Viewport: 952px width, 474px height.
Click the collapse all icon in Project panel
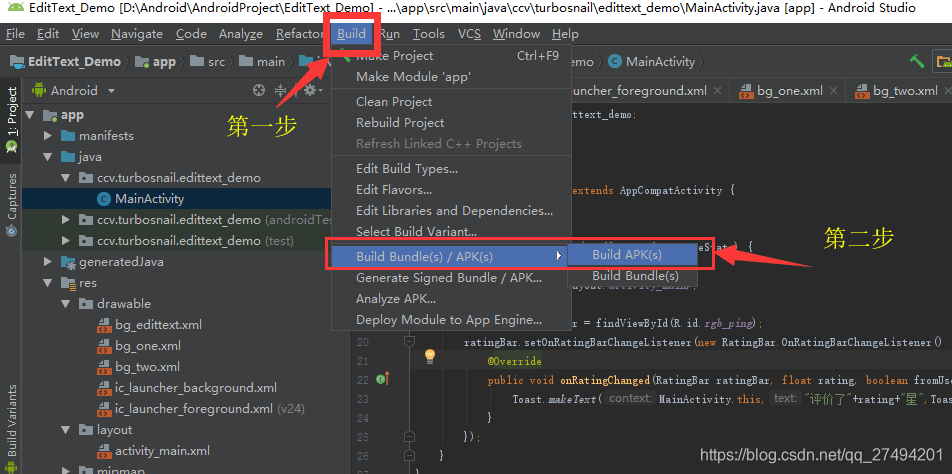280,90
